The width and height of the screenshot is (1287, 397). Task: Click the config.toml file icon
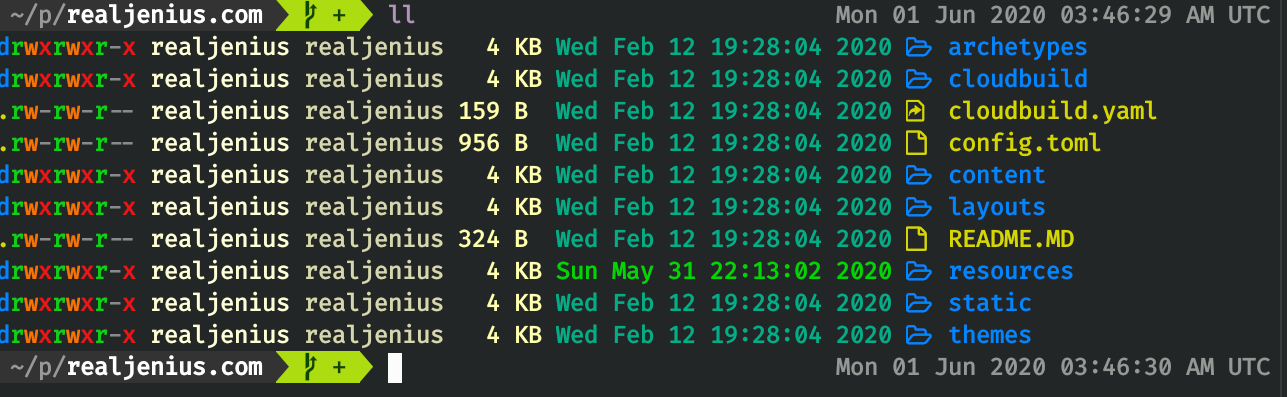pos(915,143)
